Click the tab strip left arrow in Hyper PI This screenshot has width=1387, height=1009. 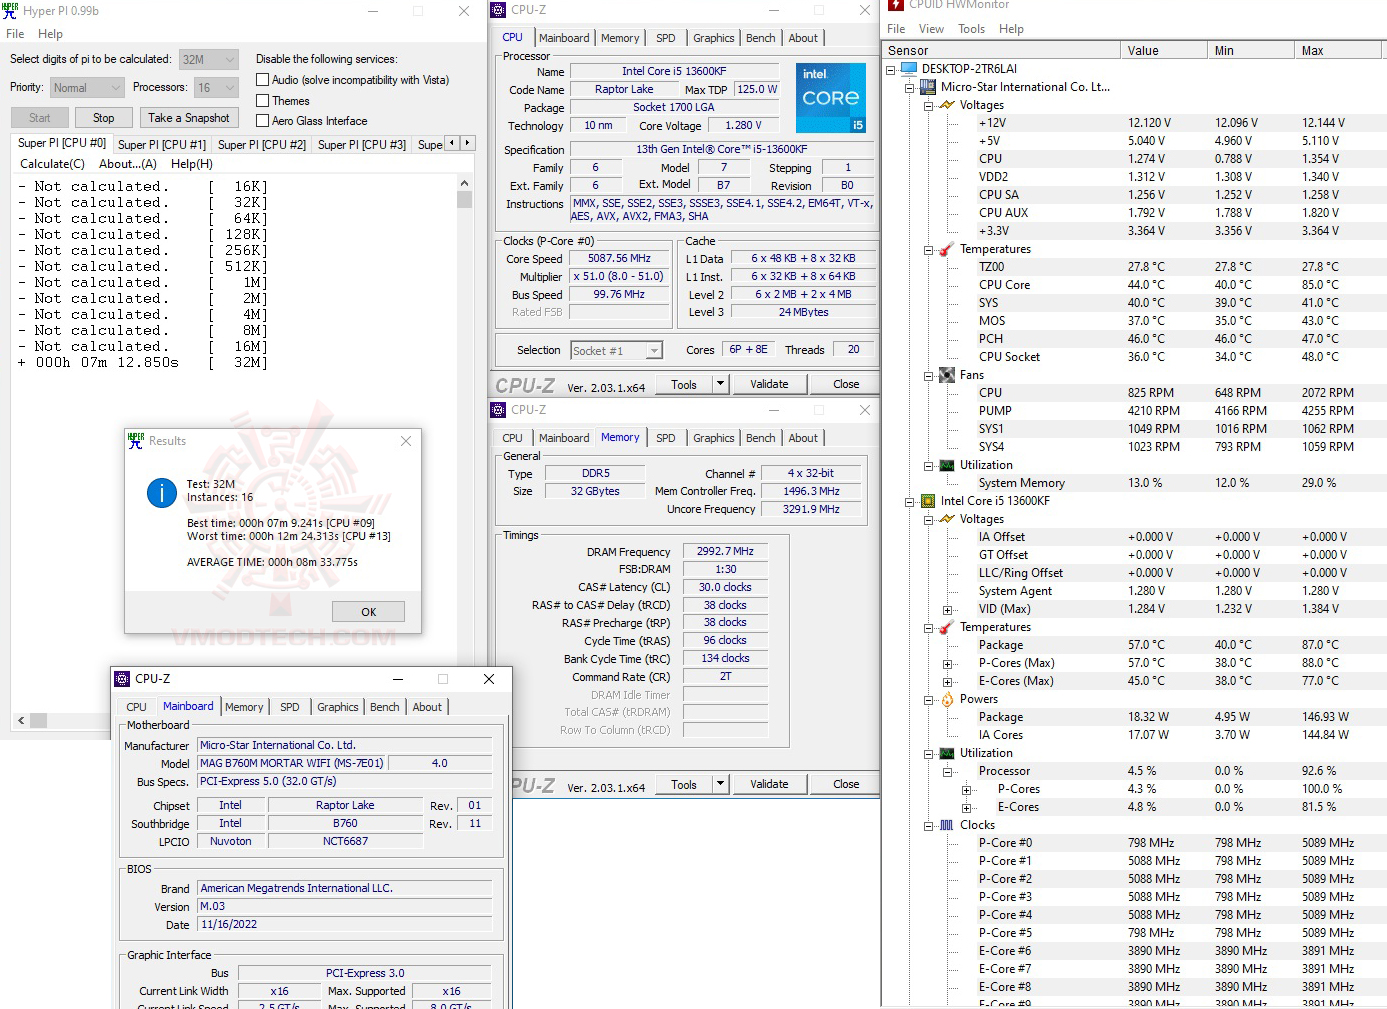pyautogui.click(x=452, y=143)
